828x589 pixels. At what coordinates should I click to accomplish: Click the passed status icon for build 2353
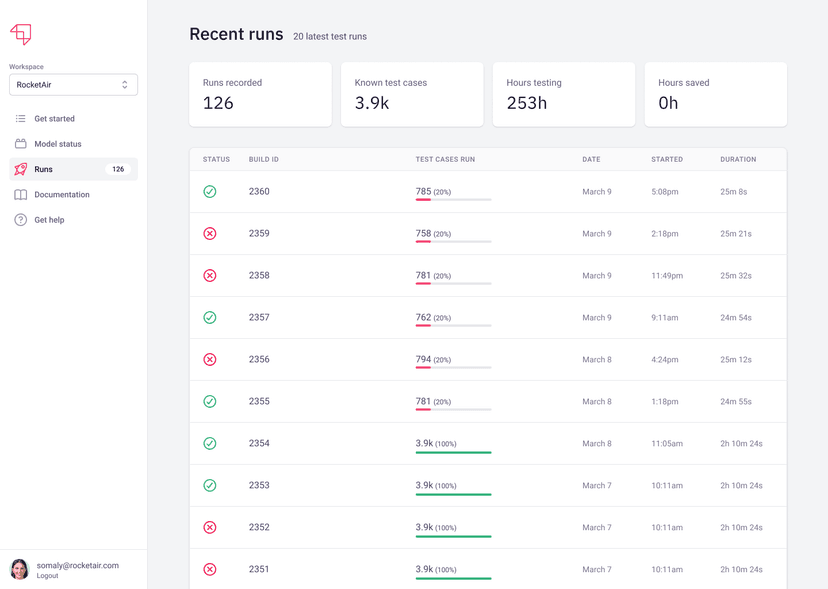coord(210,485)
